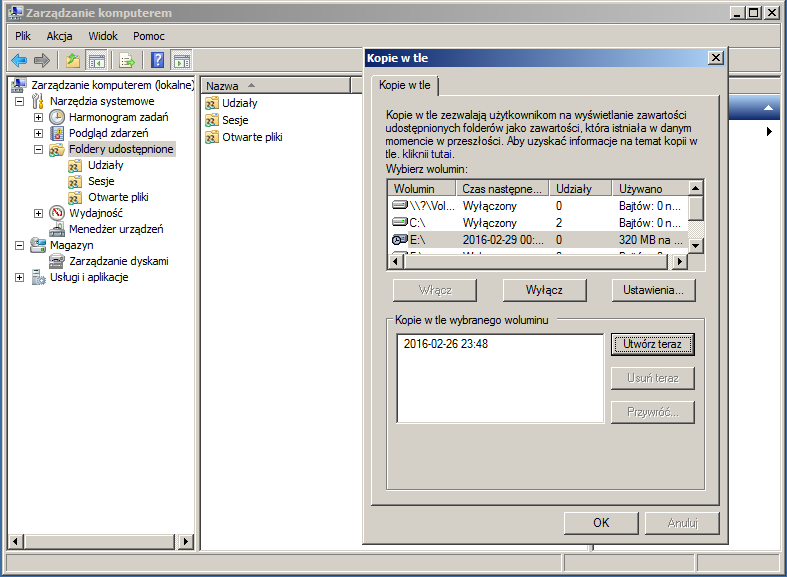The height and width of the screenshot is (577, 787).
Task: Click Otwarte pliki icon in center list
Action: 212,137
